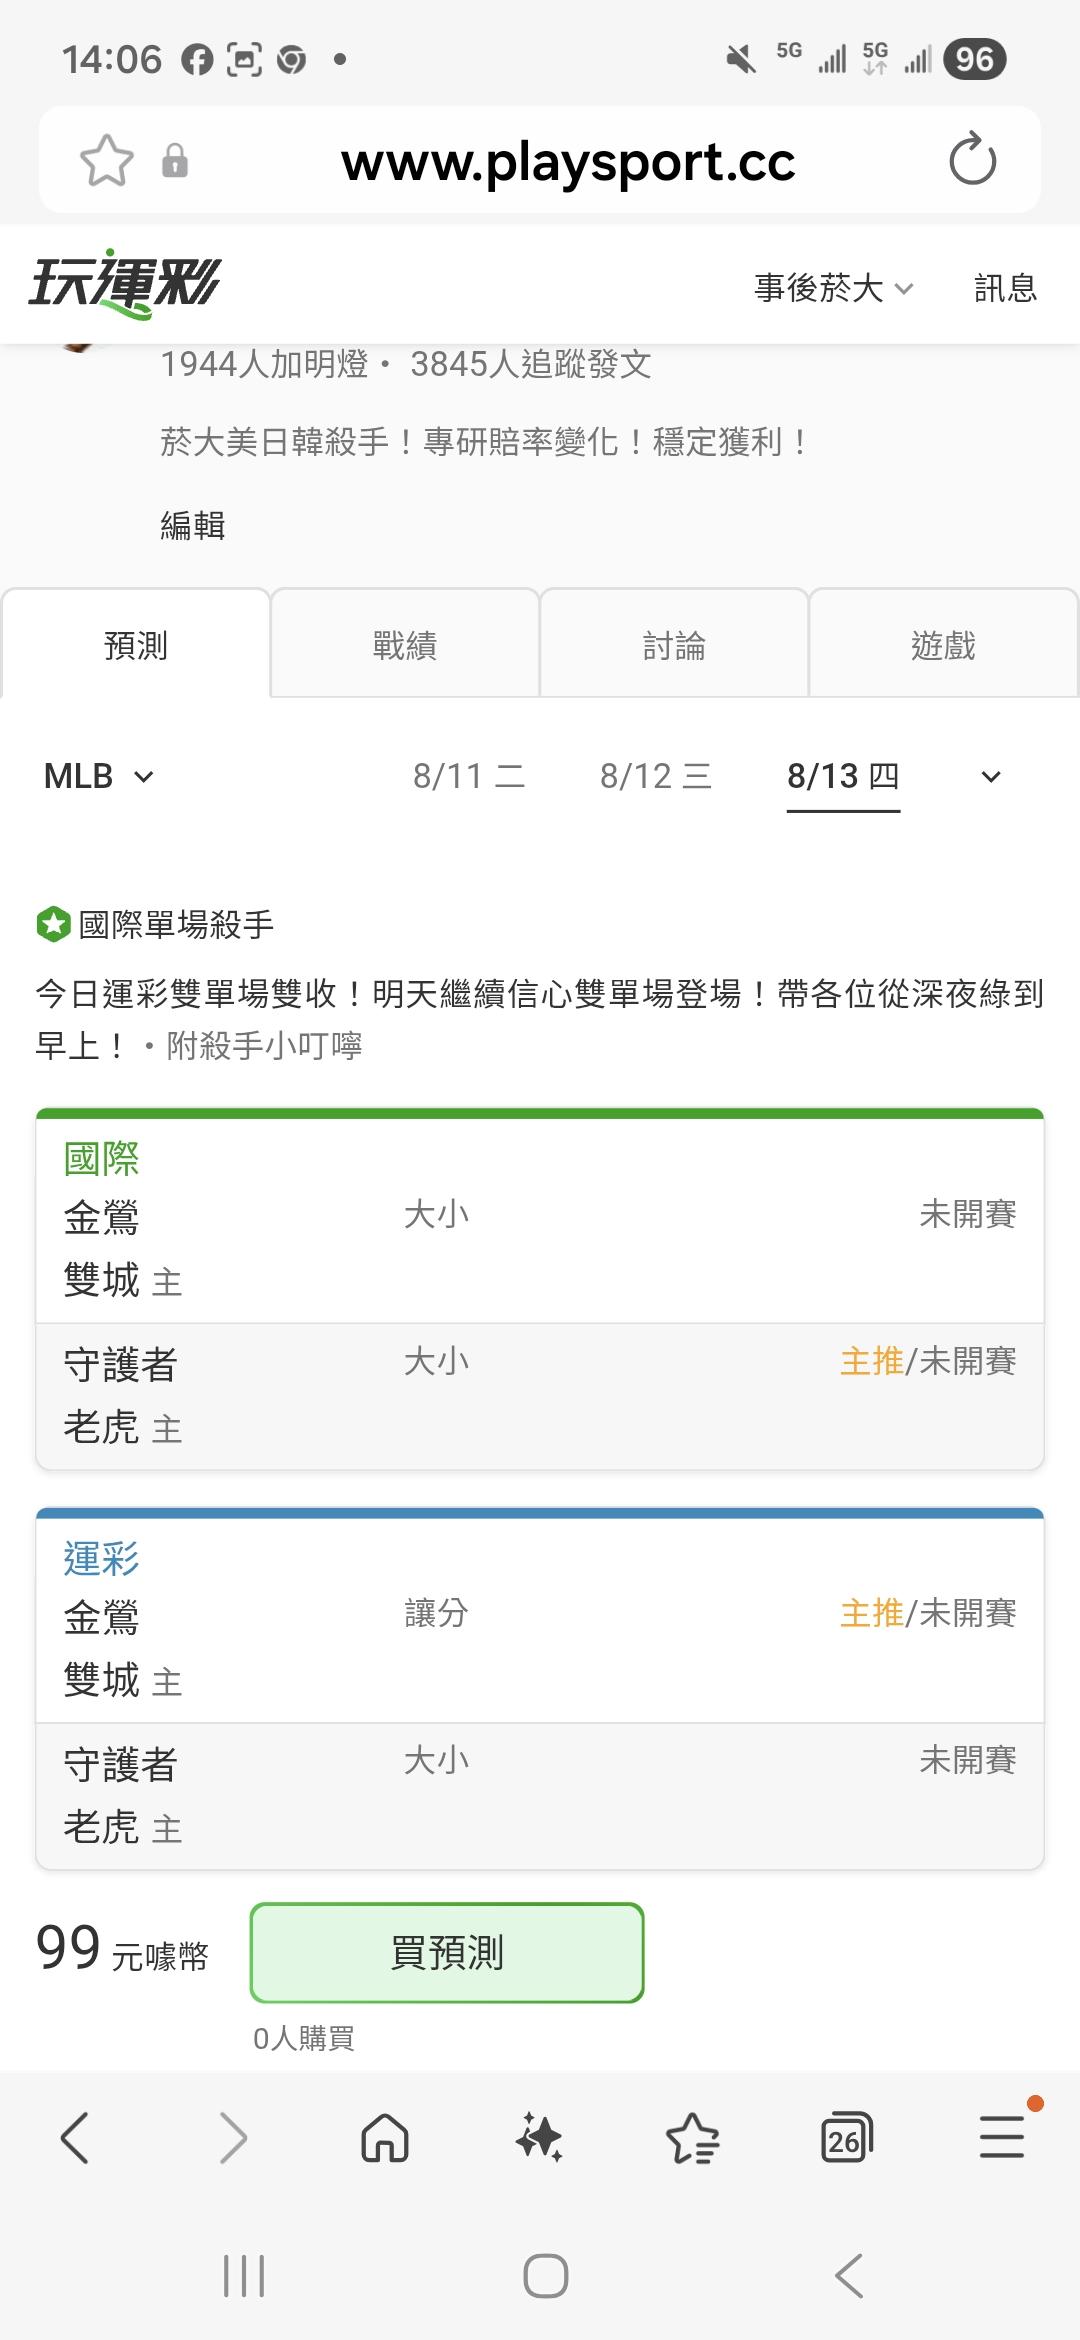Expand the 事後菸大 account dropdown

click(x=833, y=288)
